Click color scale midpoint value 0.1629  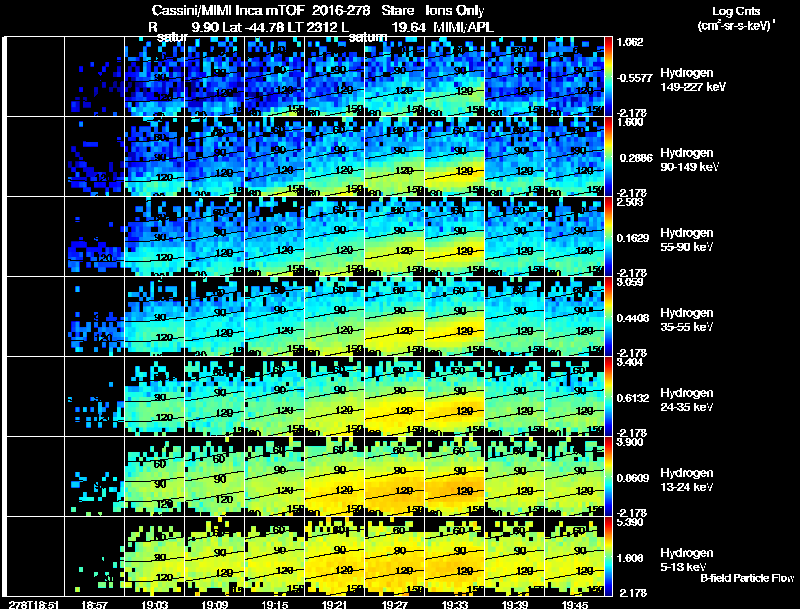click(633, 238)
